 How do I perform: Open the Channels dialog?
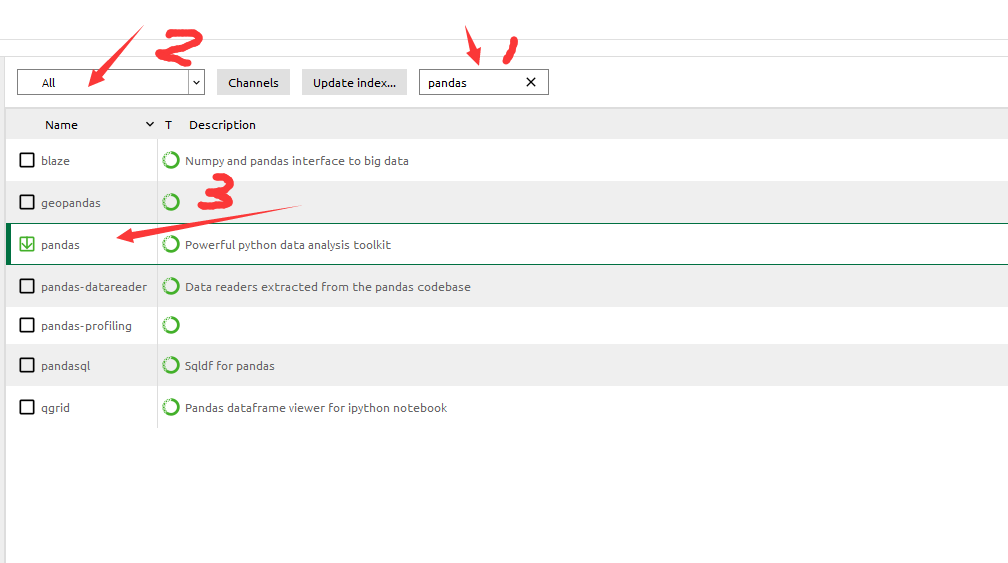(x=253, y=82)
